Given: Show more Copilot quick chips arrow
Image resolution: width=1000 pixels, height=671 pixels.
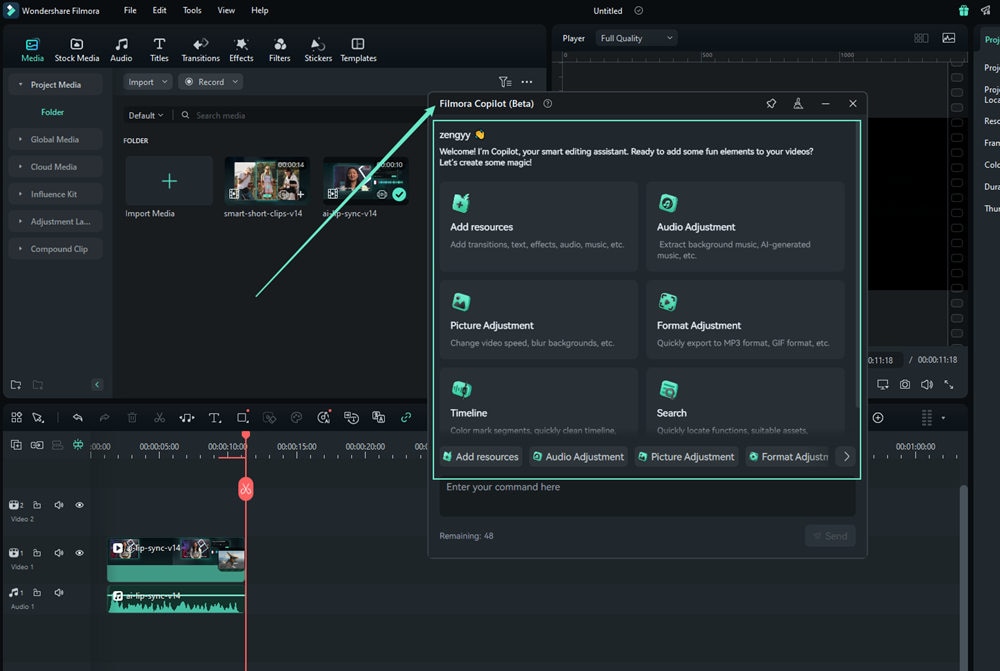Looking at the screenshot, I should (x=846, y=457).
